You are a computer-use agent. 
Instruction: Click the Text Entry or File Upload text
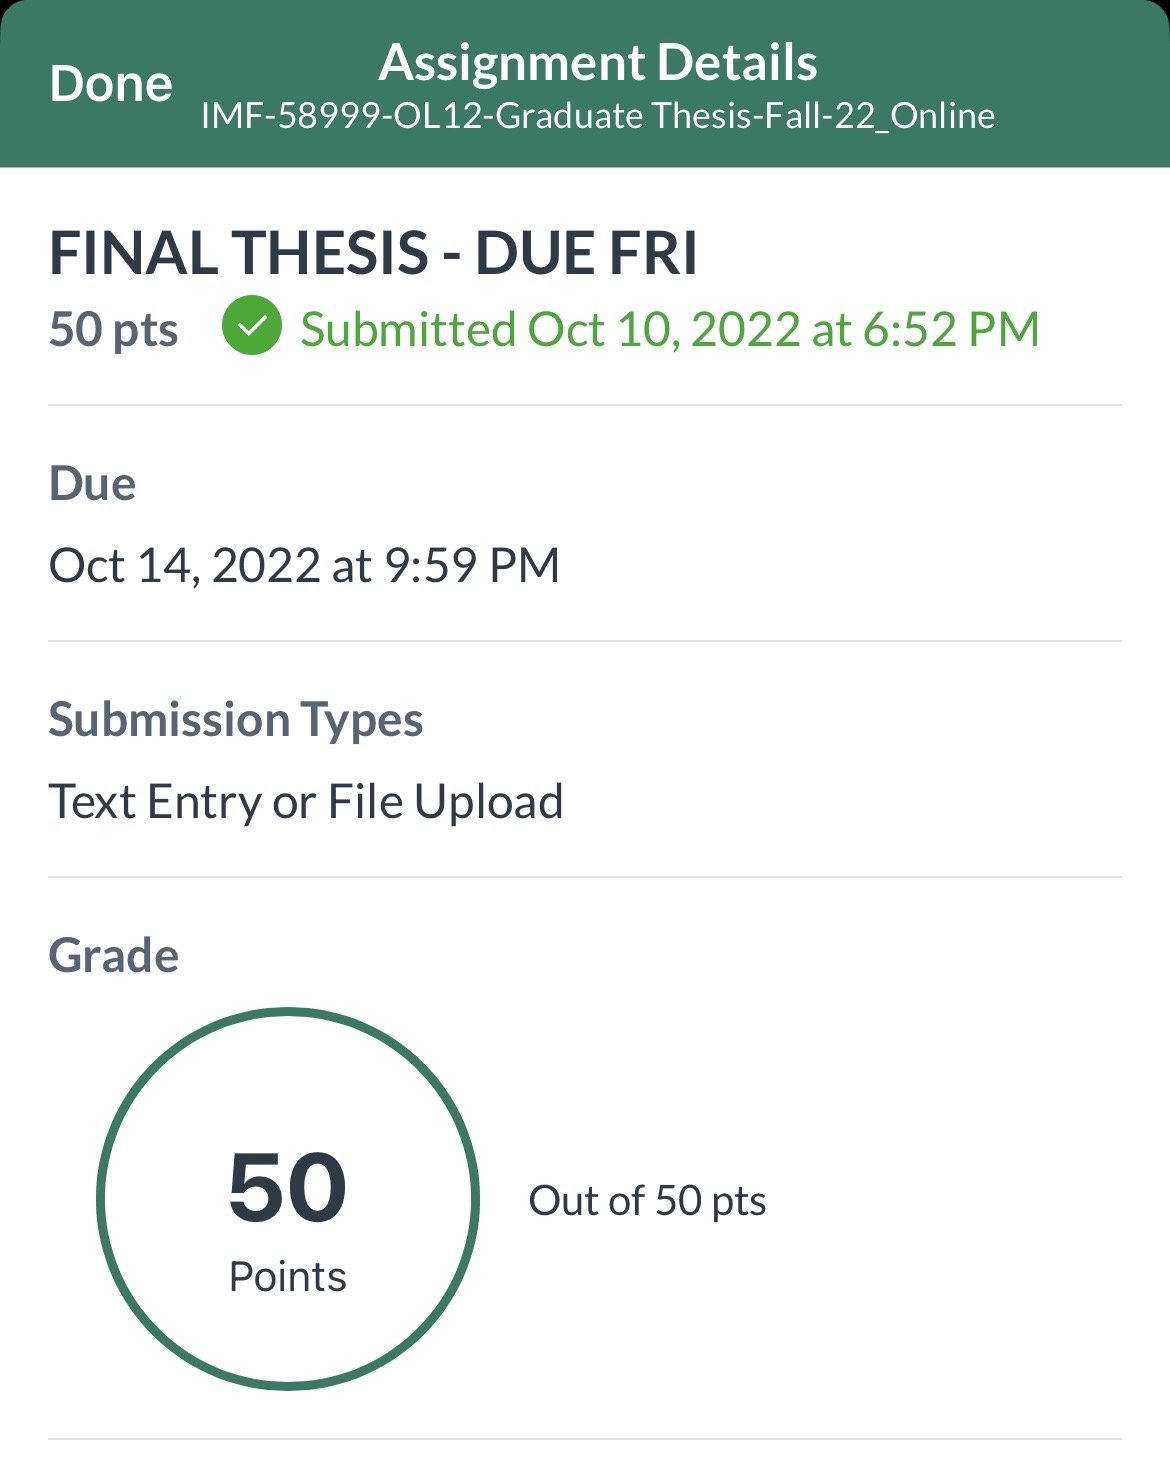pyautogui.click(x=306, y=802)
